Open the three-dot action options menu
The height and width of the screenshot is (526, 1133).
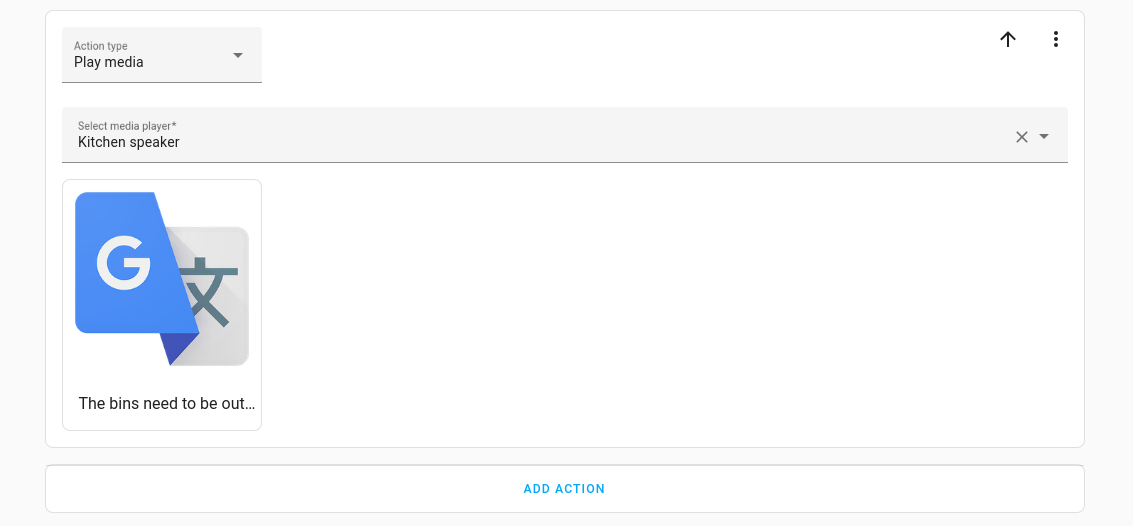point(1055,39)
